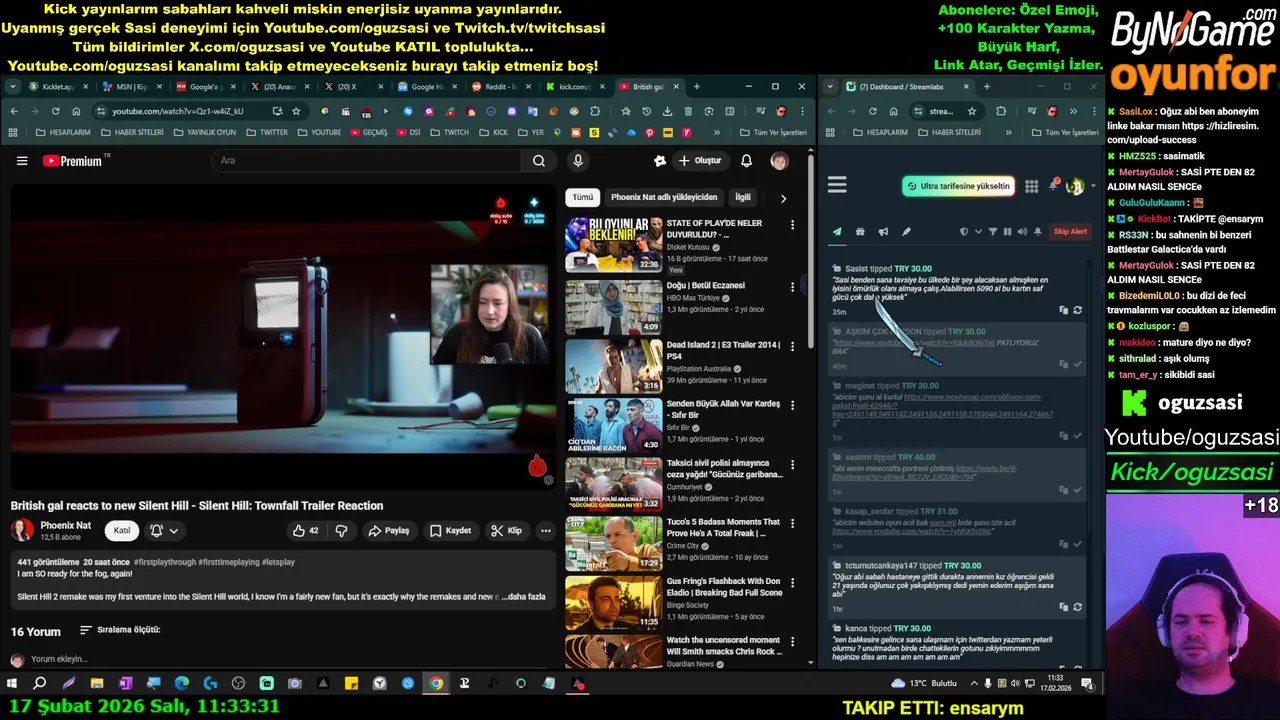Select the İlgili filter chip
The width and height of the screenshot is (1280, 720).
(743, 198)
